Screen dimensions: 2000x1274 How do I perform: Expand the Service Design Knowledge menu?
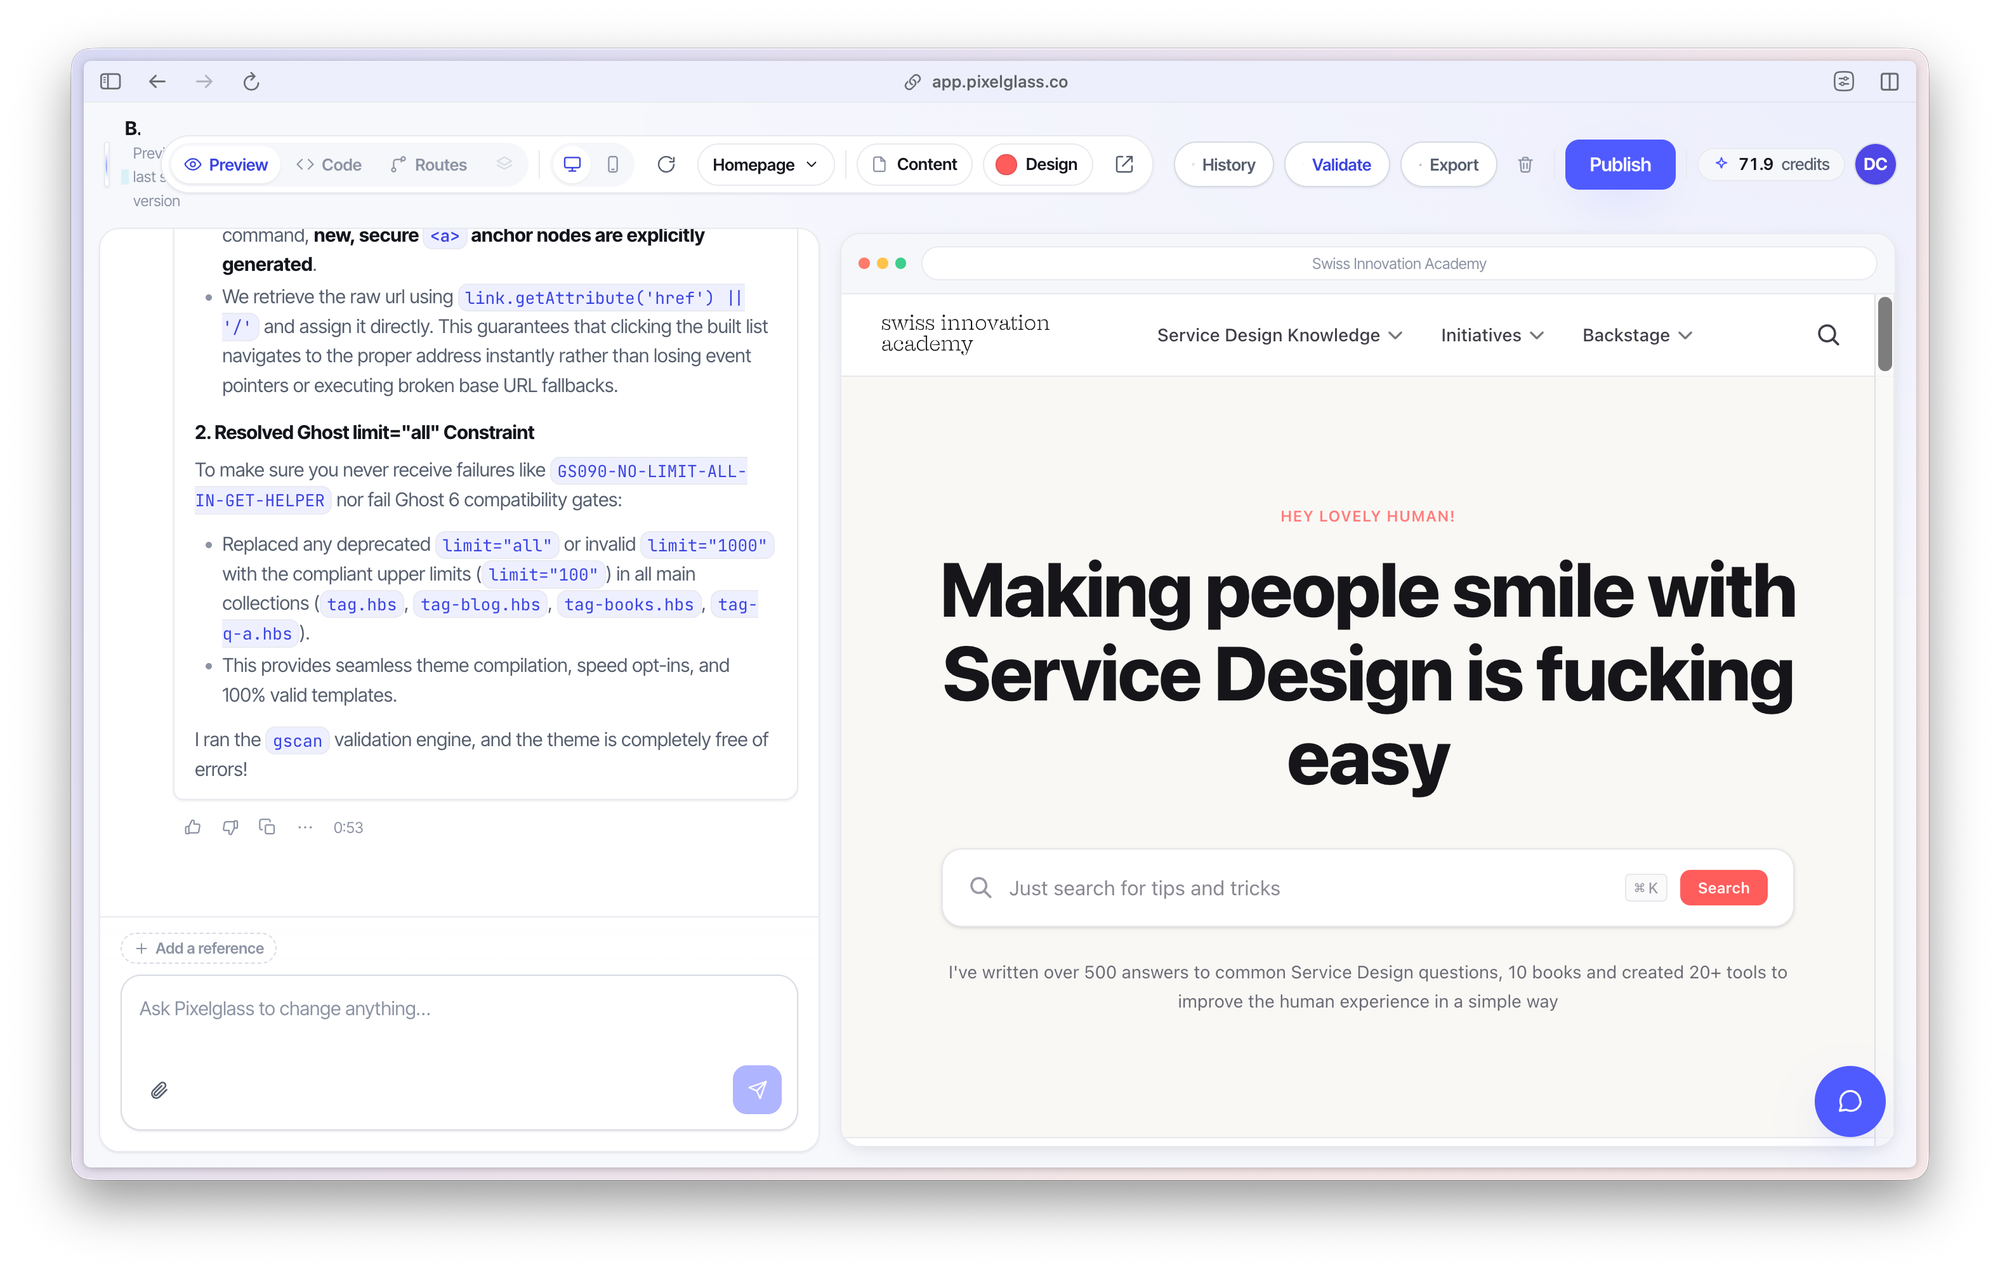1280,335
